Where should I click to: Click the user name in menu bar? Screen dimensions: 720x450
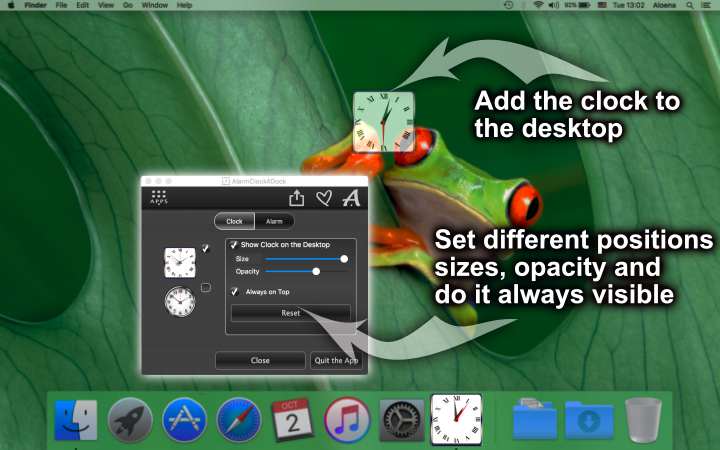click(x=664, y=5)
